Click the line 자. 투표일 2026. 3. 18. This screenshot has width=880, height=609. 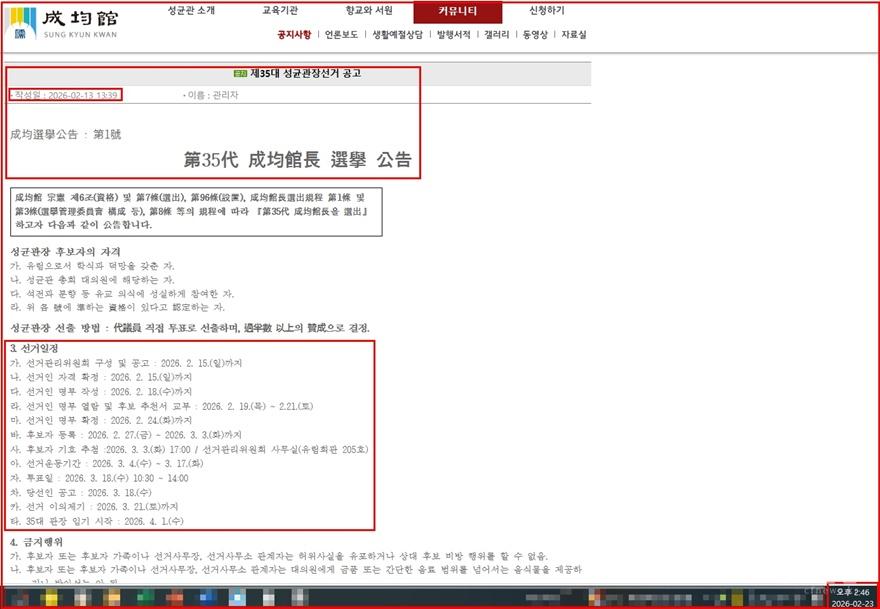99,478
